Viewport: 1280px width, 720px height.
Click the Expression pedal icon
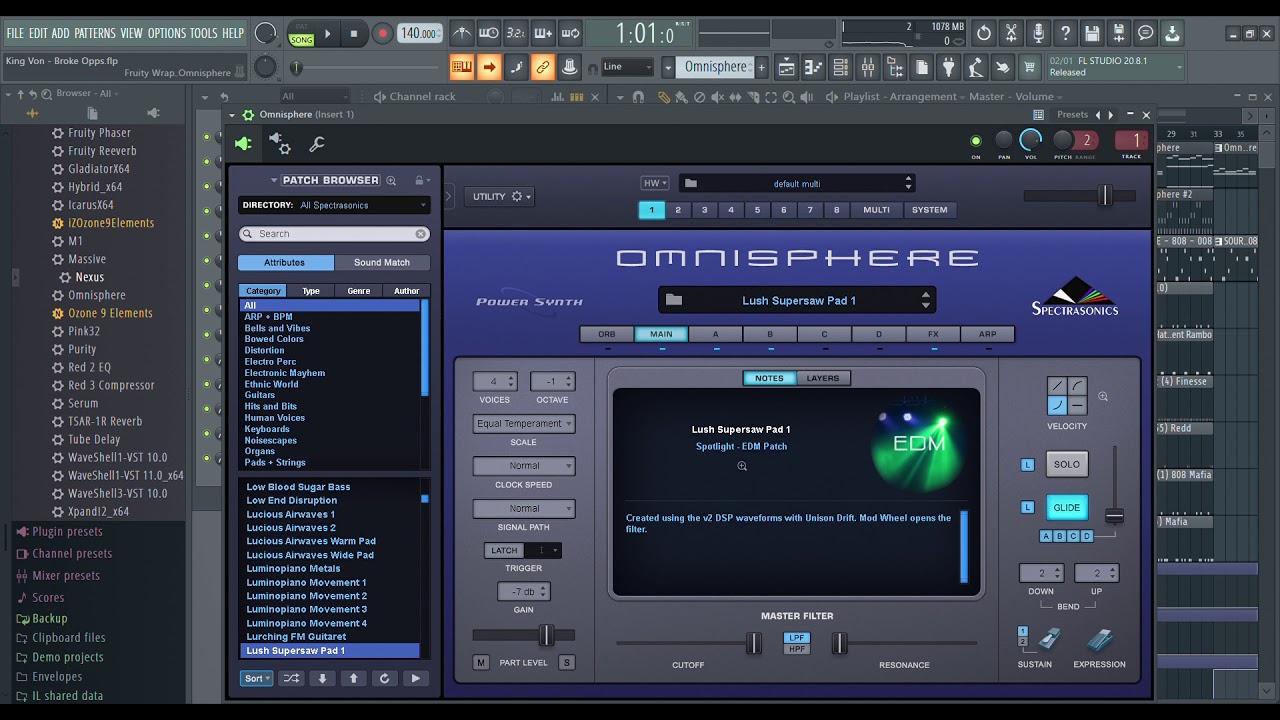pyautogui.click(x=1100, y=640)
